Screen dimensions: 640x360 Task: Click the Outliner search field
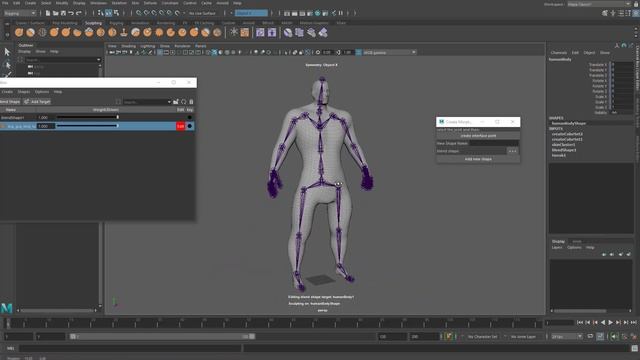pos(62,60)
